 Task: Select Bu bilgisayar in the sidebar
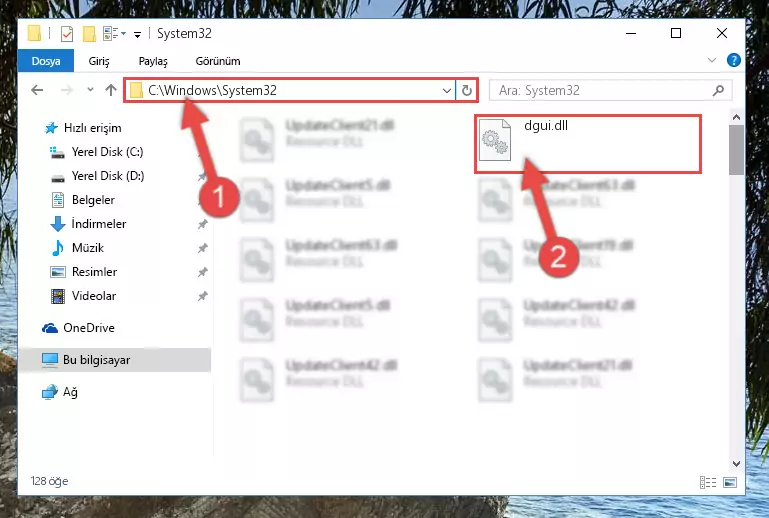pyautogui.click(x=116, y=360)
